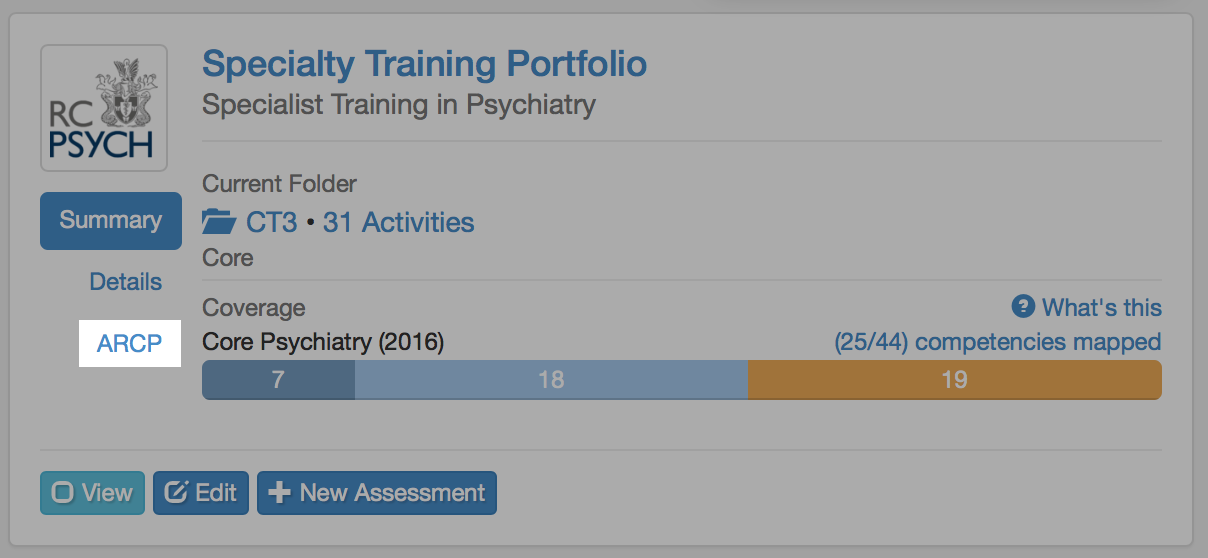Click the dark blue coverage segment labeled 7

[x=278, y=380]
